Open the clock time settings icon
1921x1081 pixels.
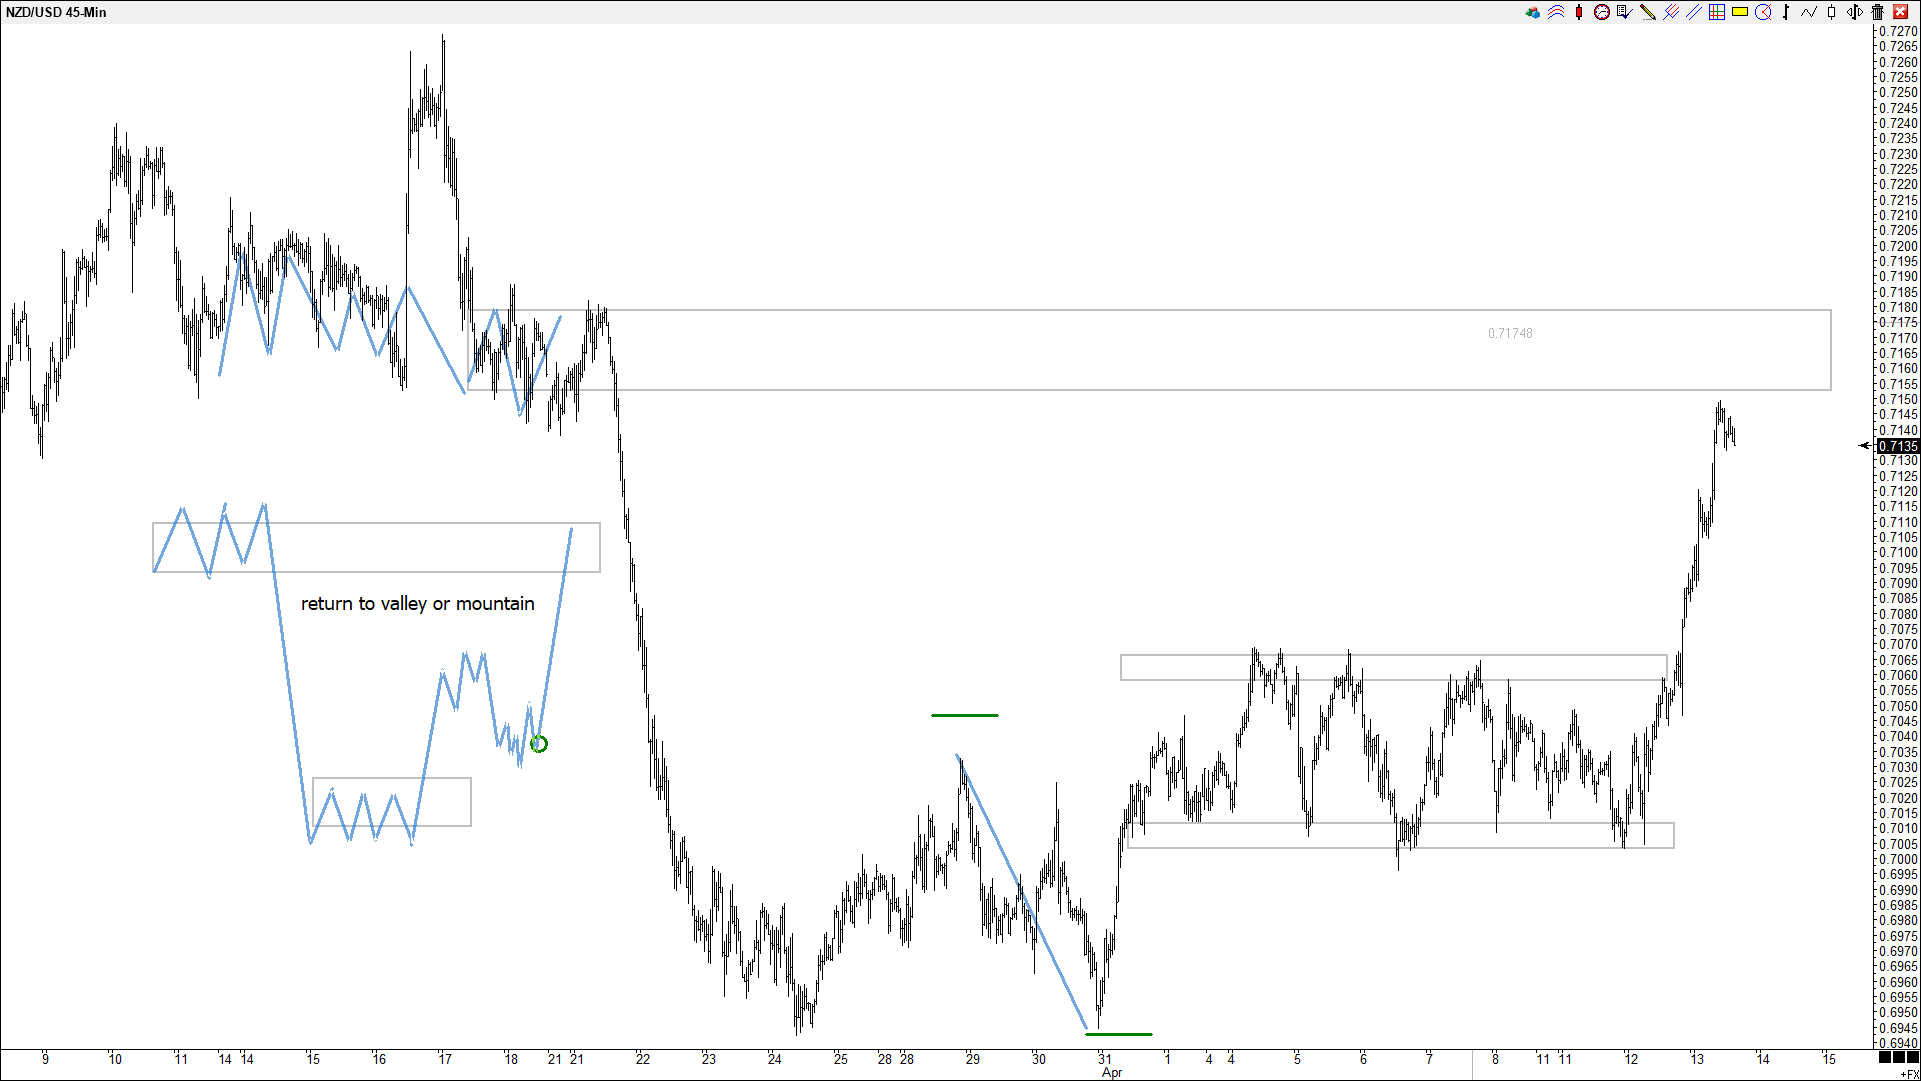pyautogui.click(x=1602, y=12)
